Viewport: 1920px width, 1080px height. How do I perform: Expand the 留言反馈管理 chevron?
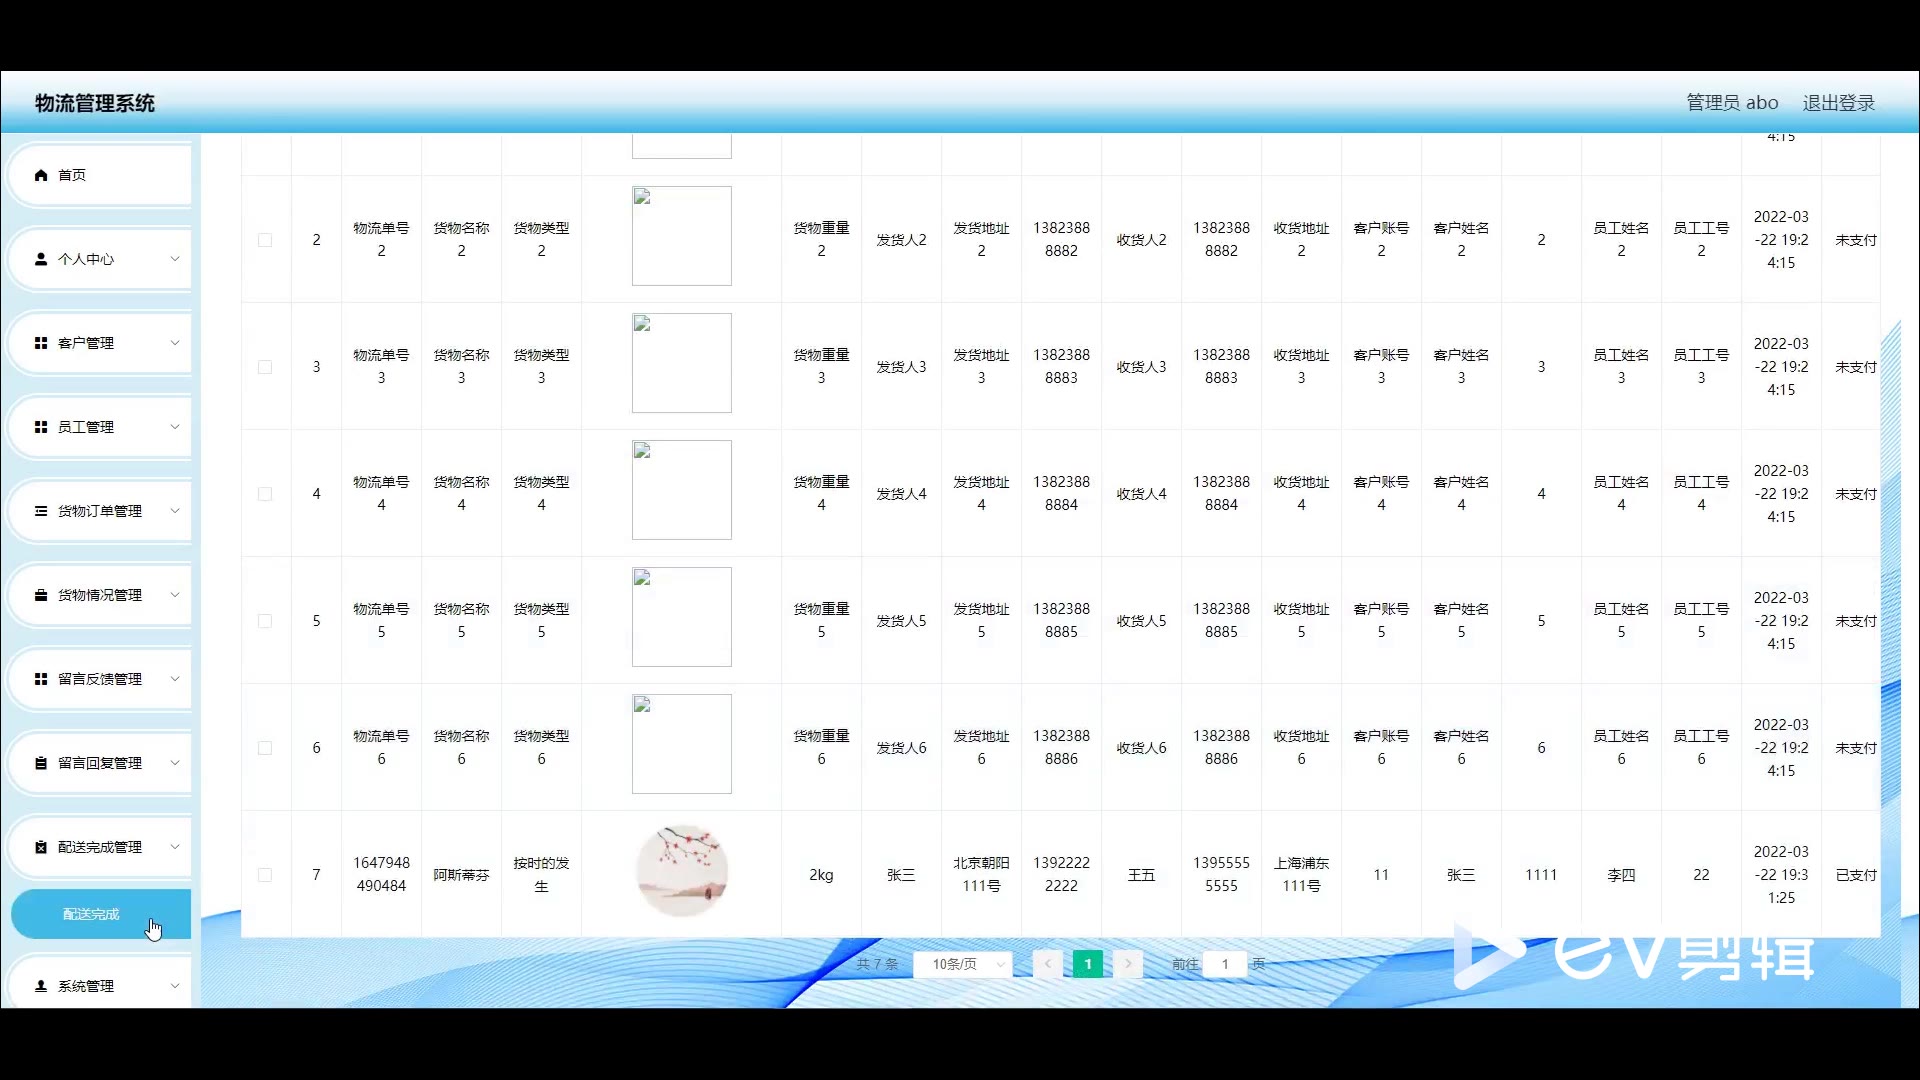click(x=175, y=679)
